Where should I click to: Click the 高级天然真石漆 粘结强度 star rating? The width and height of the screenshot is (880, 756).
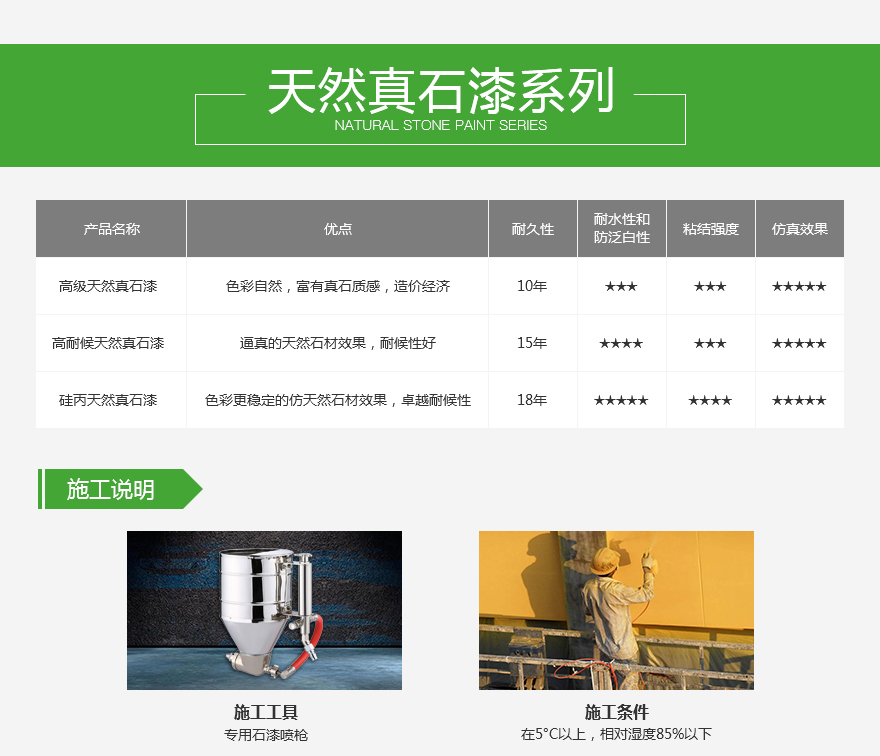click(x=710, y=287)
